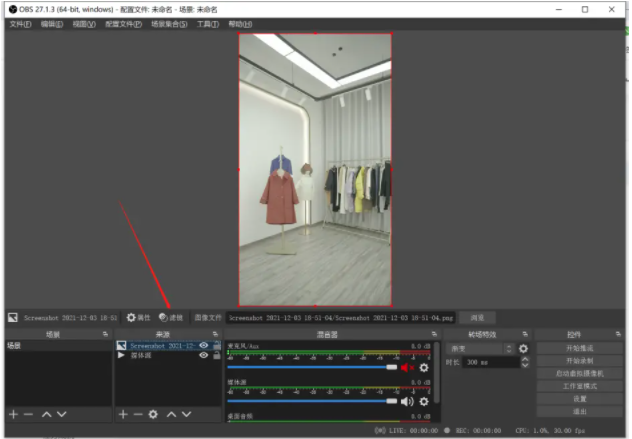Image resolution: width=632 pixels, height=439 pixels.
Task: Open settings gear for 麦克风/Aux audio channel
Action: 424,368
